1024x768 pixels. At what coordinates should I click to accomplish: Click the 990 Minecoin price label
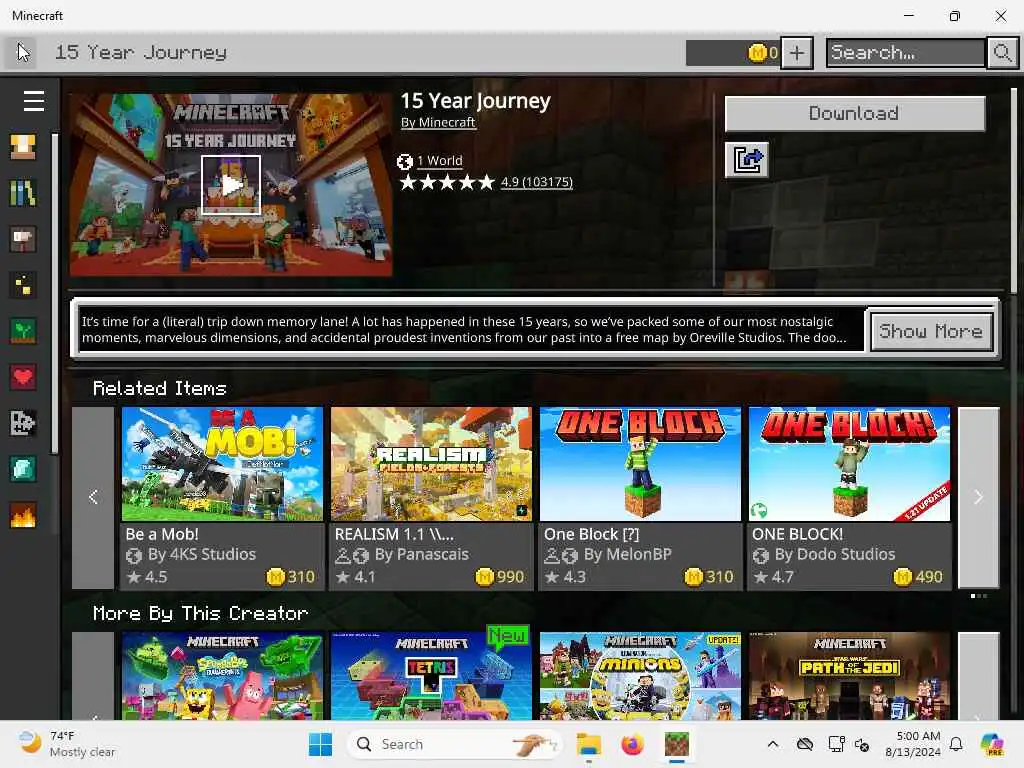point(500,577)
